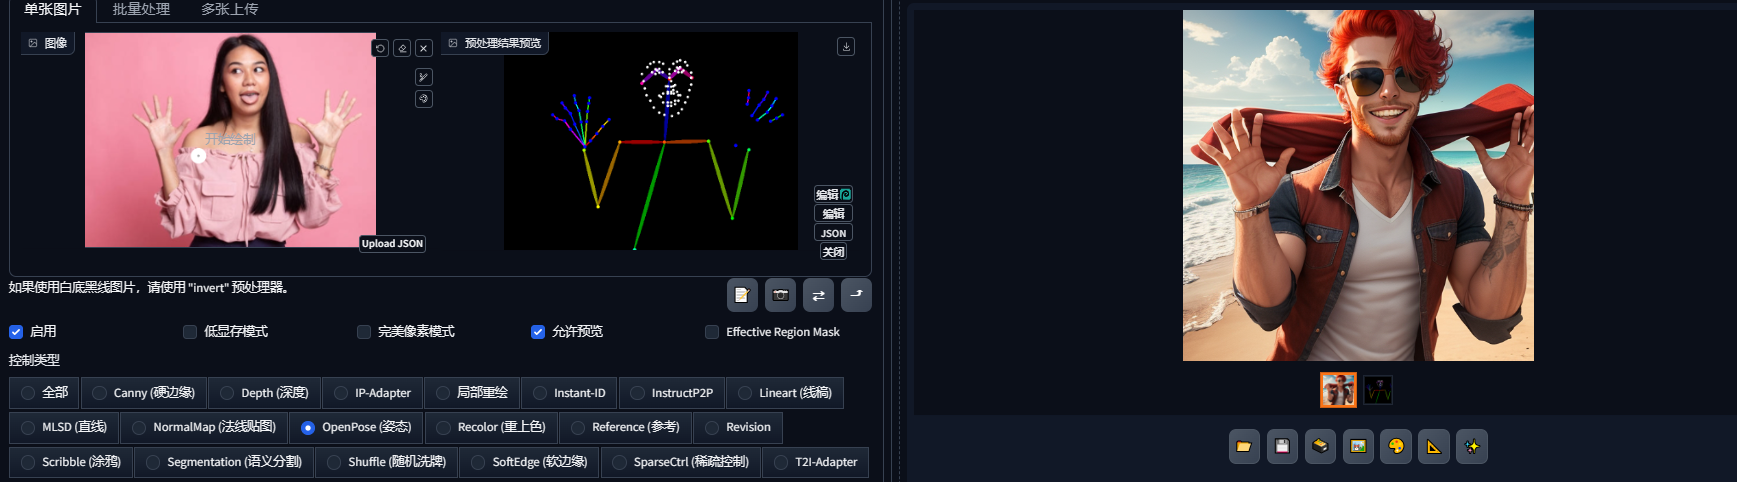Disable the 启用 checkbox

[x=16, y=332]
